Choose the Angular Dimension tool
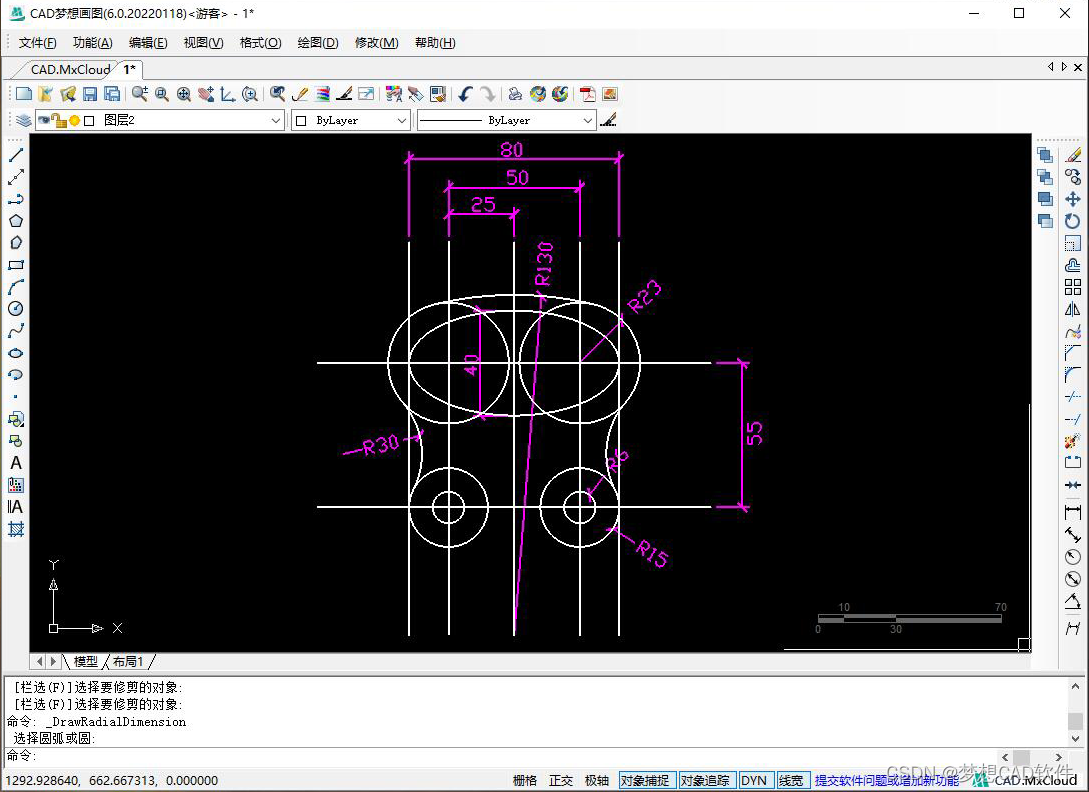The width and height of the screenshot is (1089, 792). tap(1073, 602)
